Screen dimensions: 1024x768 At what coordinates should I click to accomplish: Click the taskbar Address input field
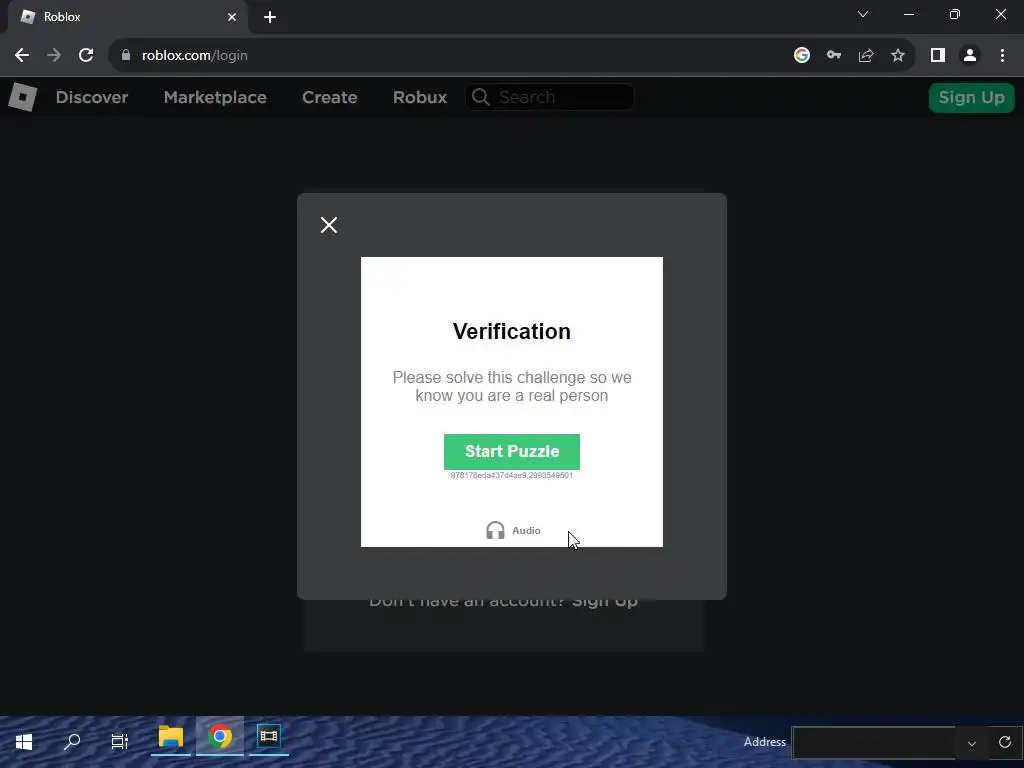click(874, 743)
